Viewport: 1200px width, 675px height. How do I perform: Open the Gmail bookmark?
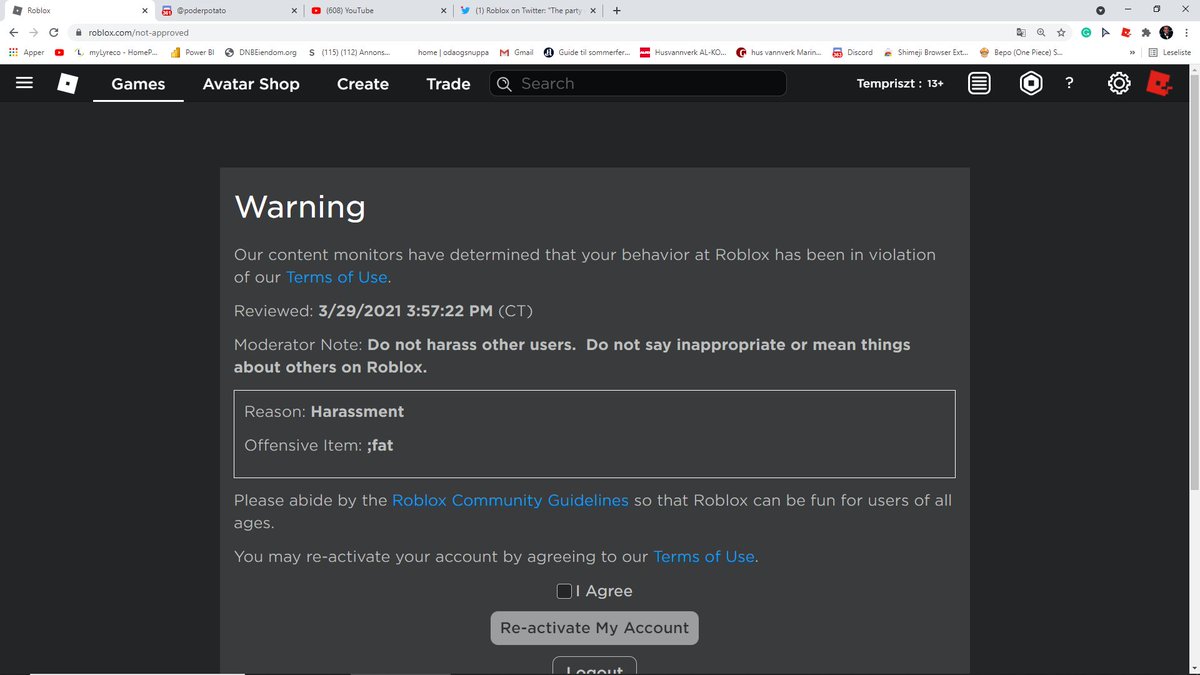tap(517, 52)
